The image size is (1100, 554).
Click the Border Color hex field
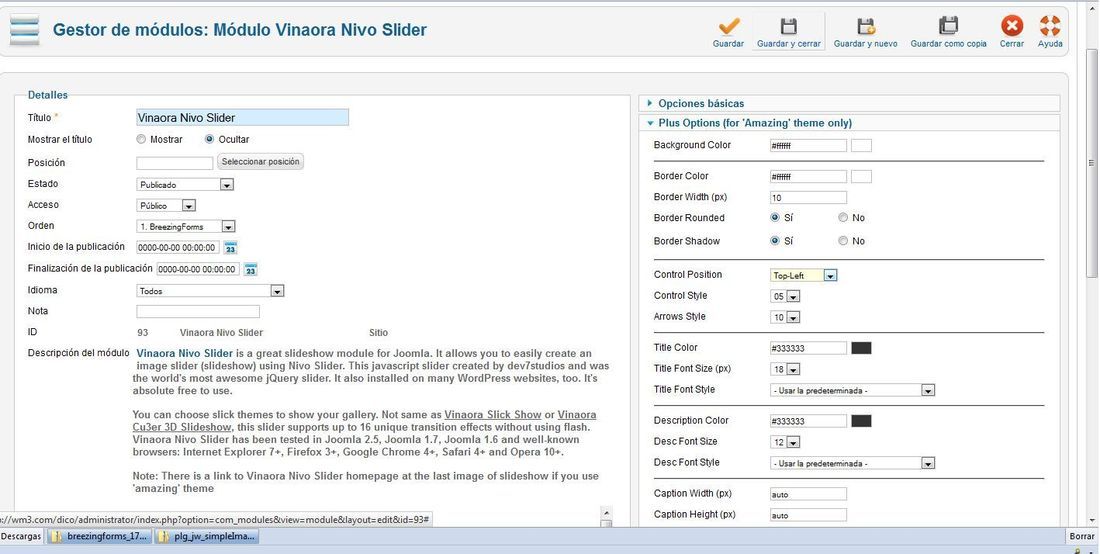point(808,177)
